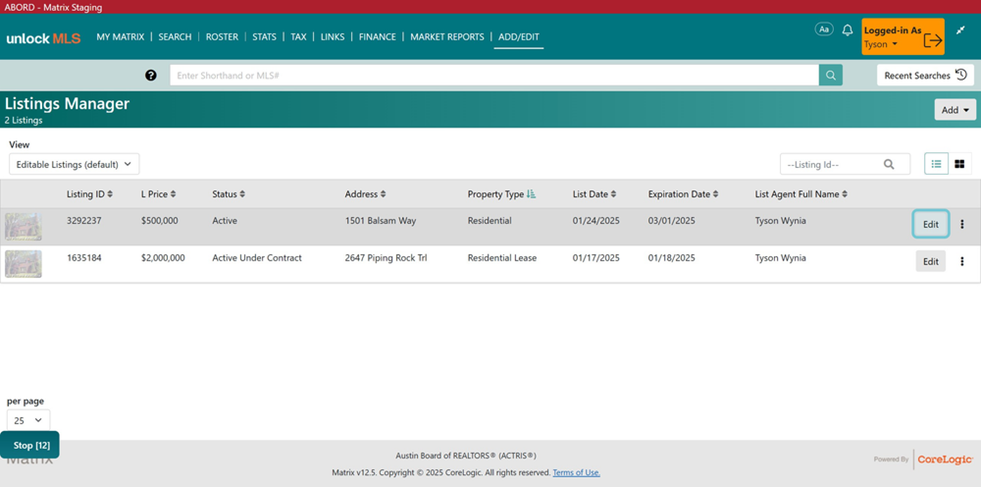The image size is (981, 487).
Task: Click the 1501 Balsam Way address
Action: [x=380, y=220]
